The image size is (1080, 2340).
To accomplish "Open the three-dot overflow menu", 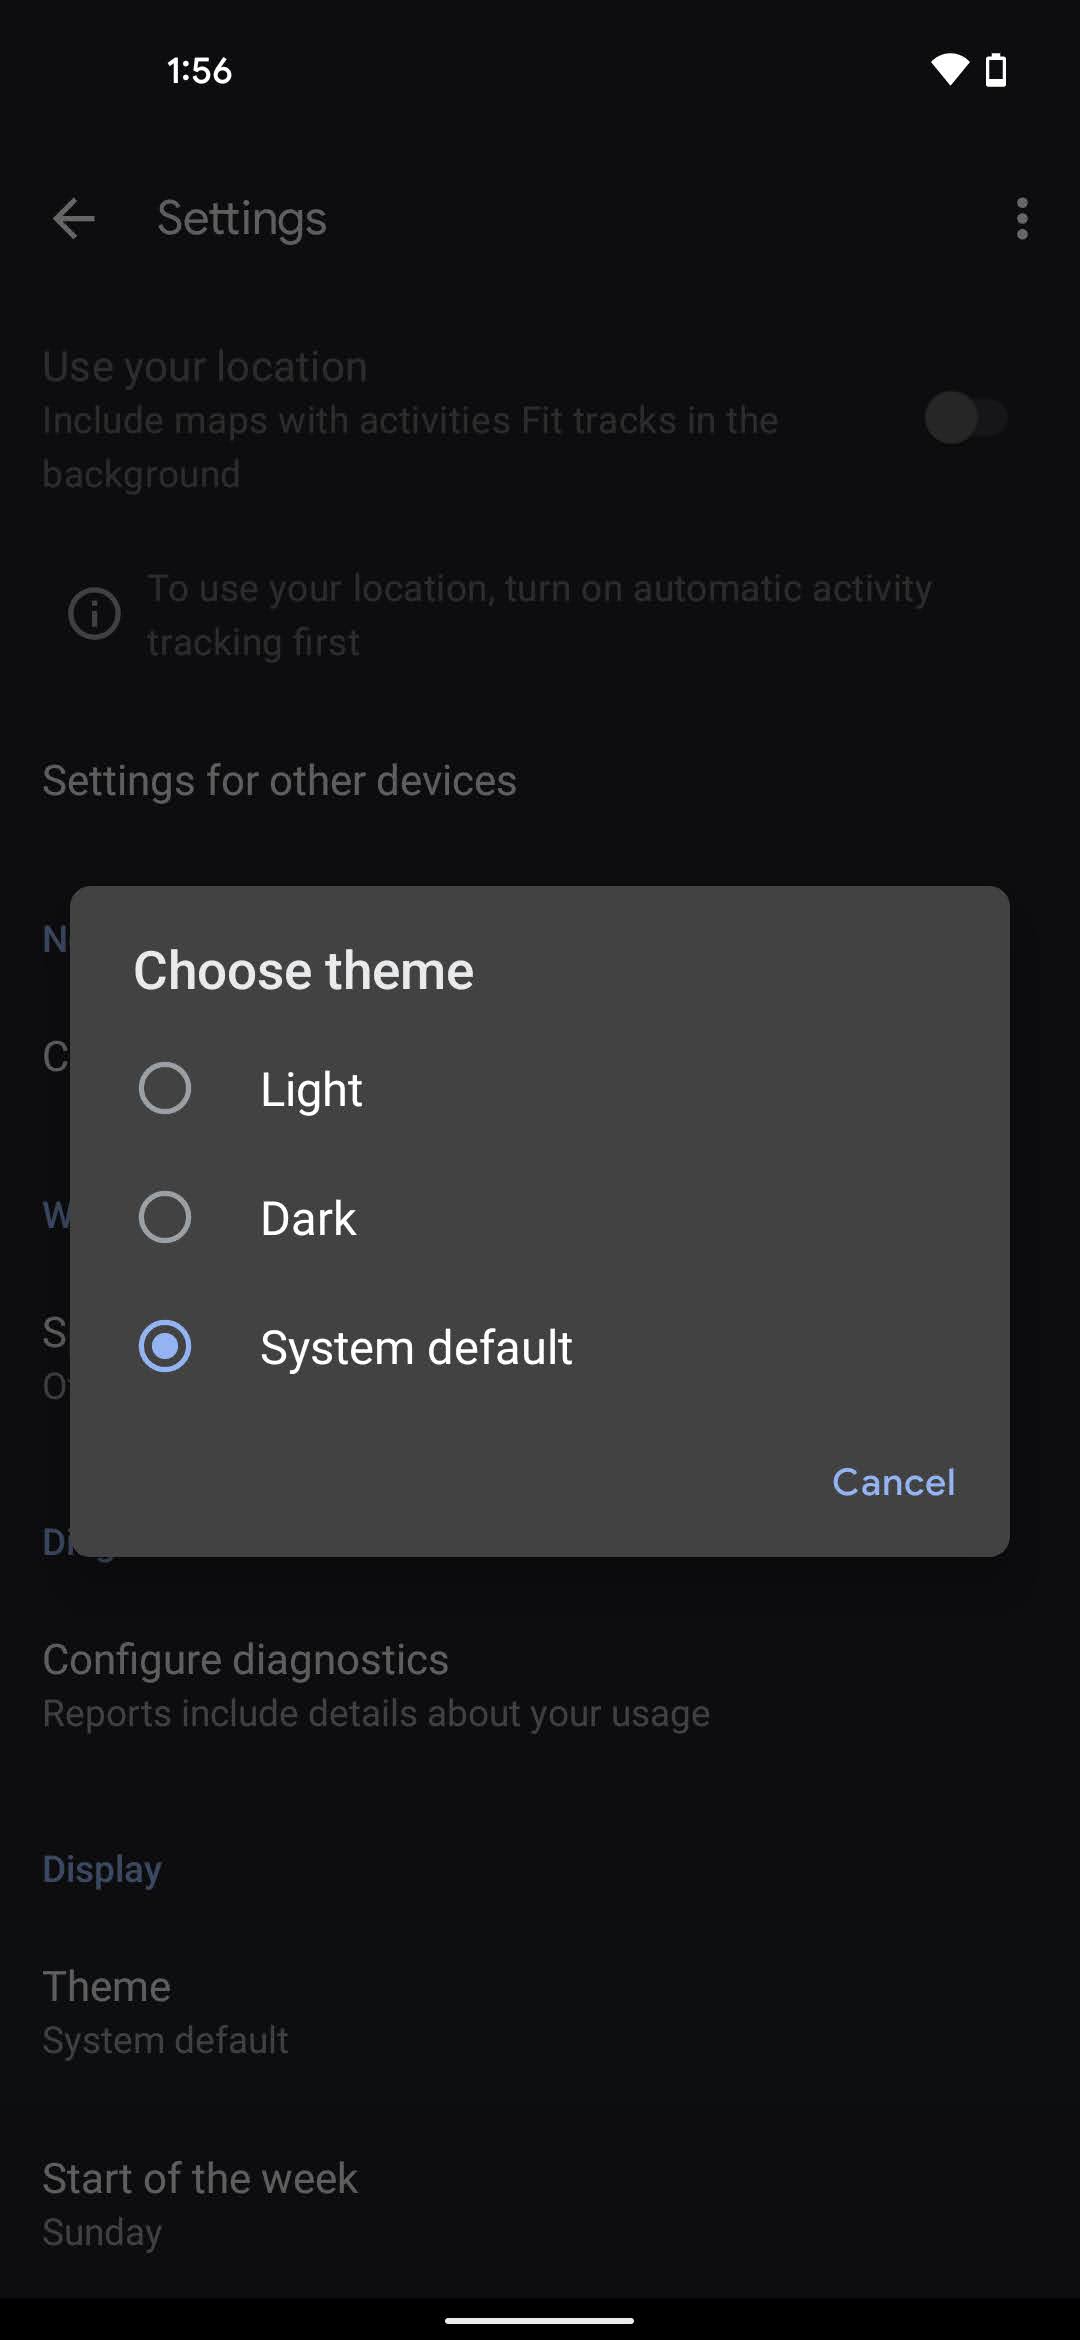I will 1021,219.
